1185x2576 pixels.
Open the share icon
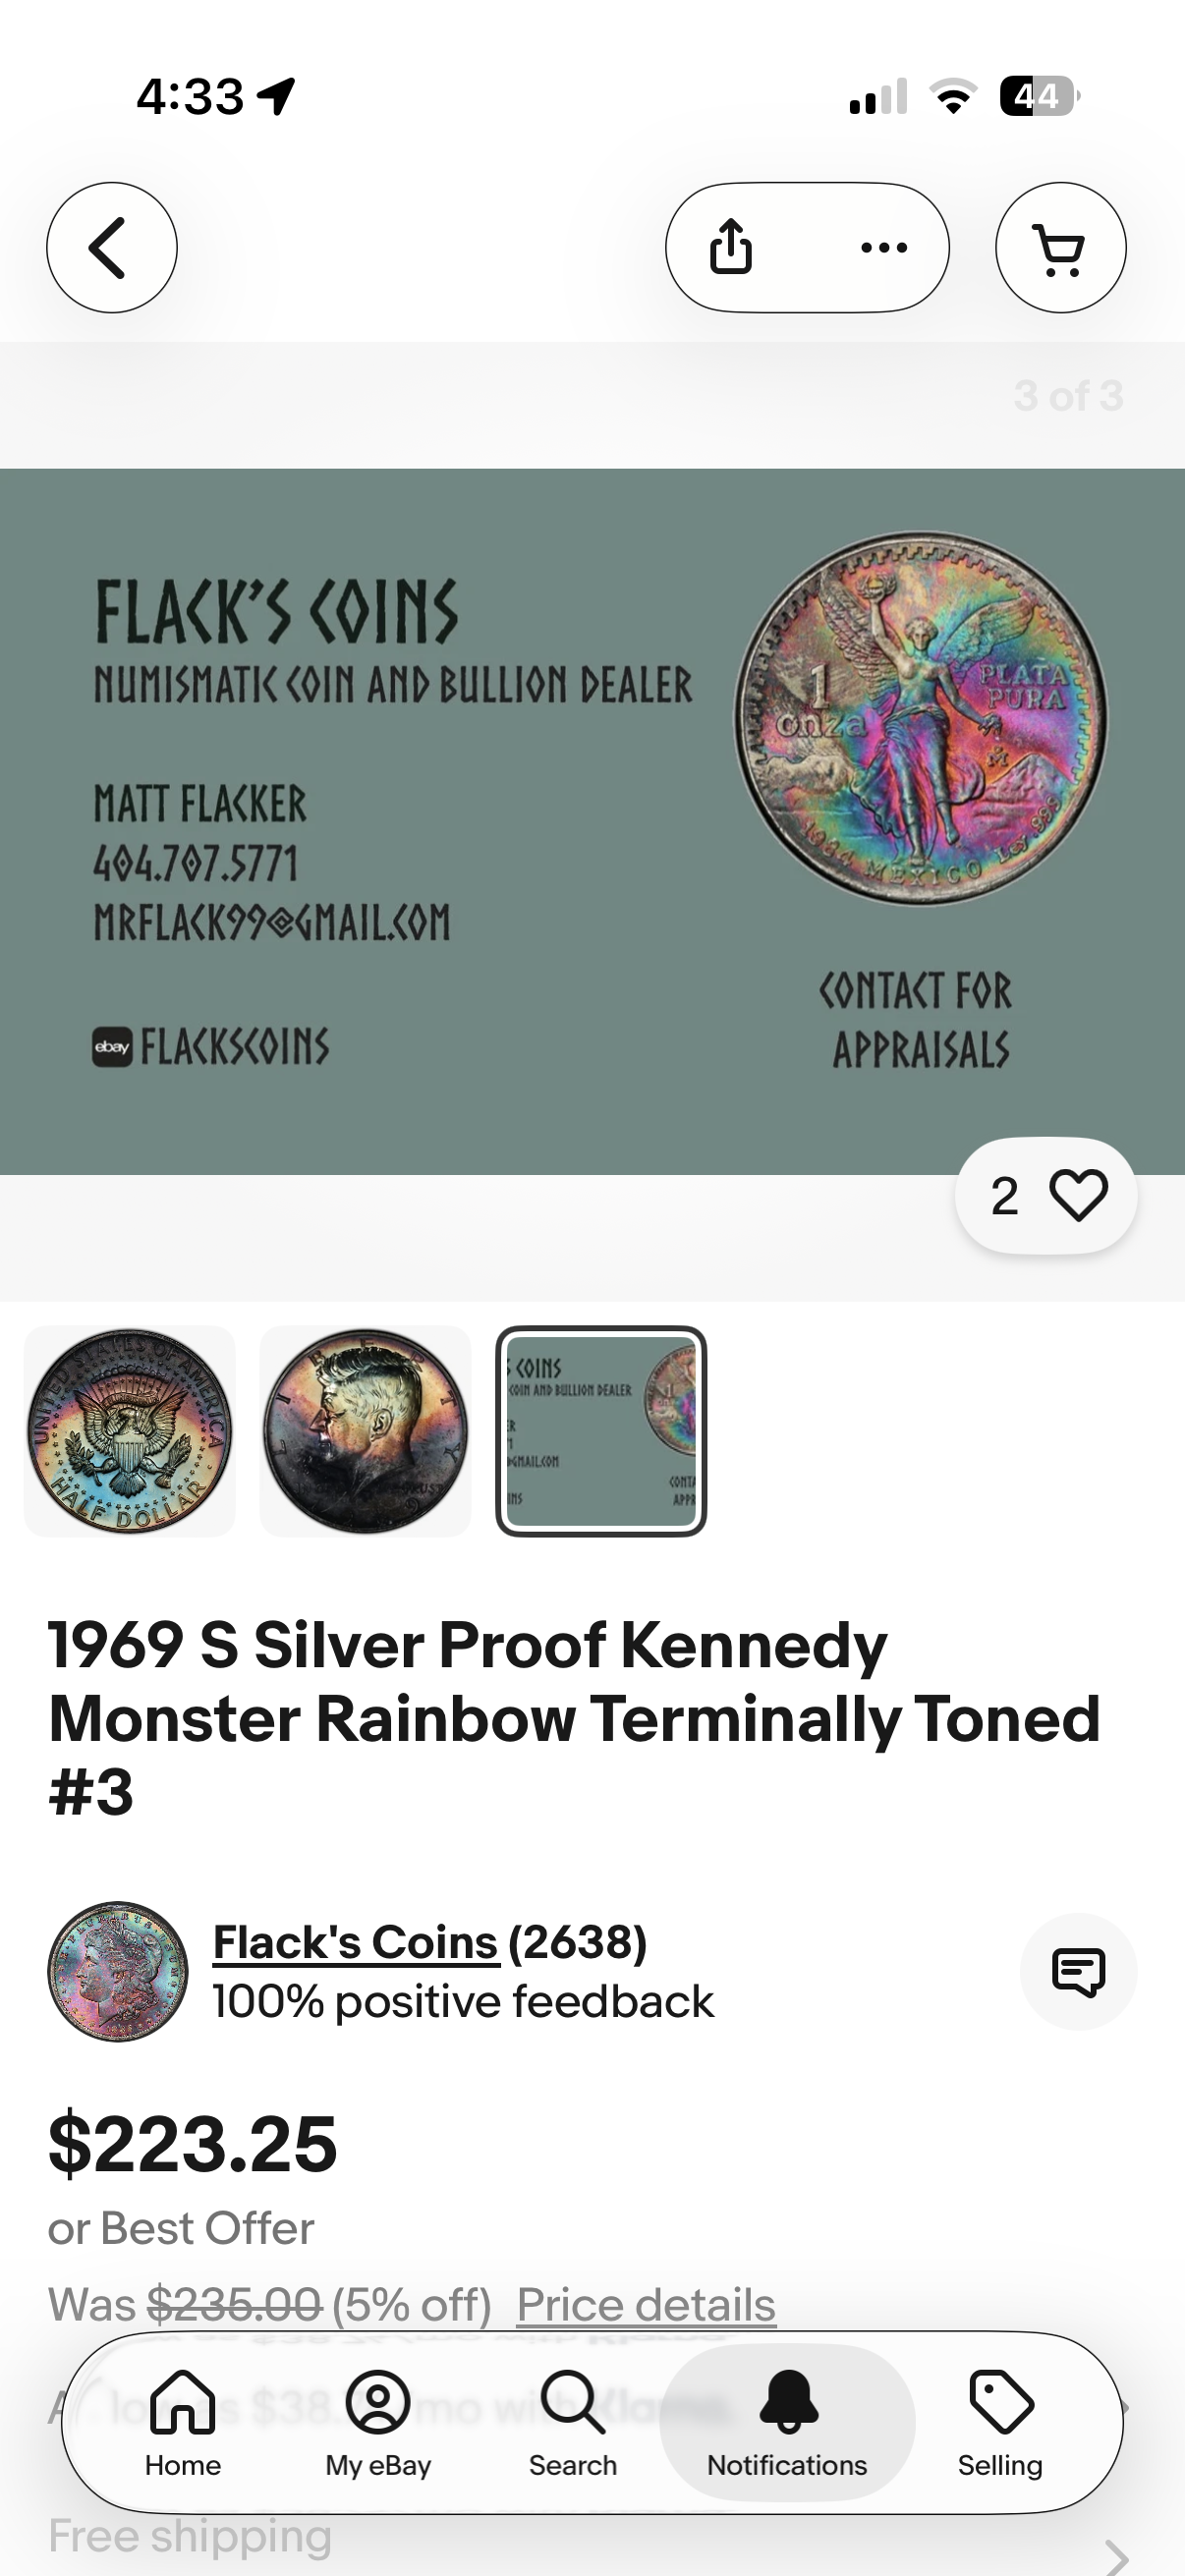point(731,247)
